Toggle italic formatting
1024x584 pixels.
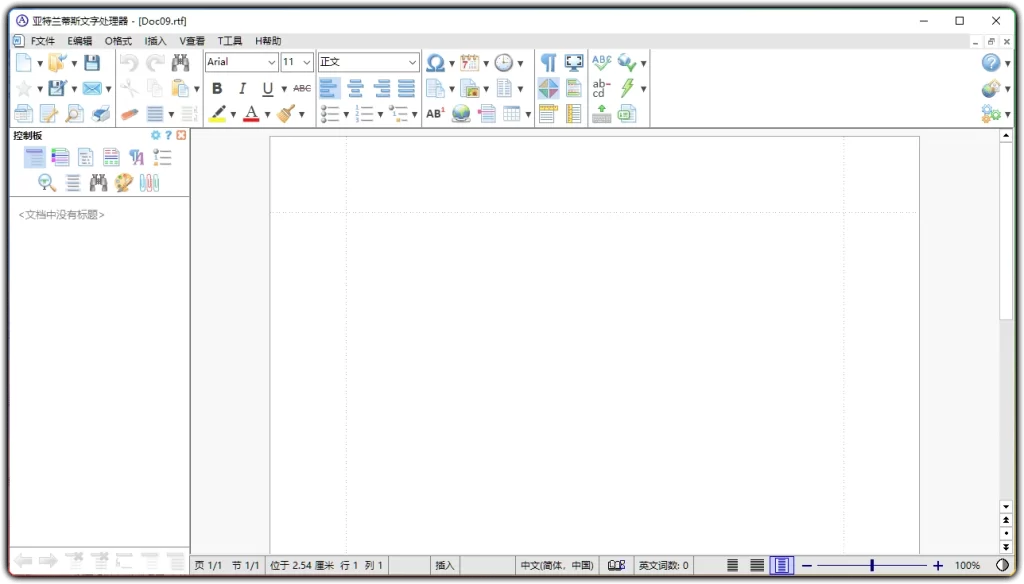242,88
